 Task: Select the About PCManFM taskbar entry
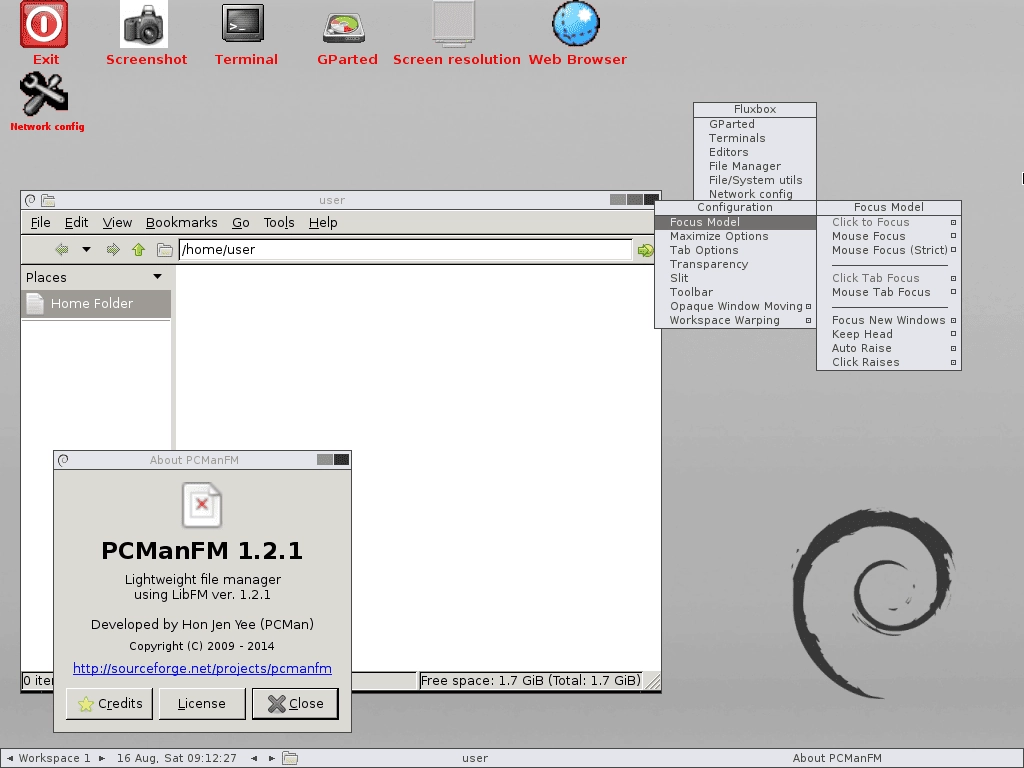click(837, 758)
